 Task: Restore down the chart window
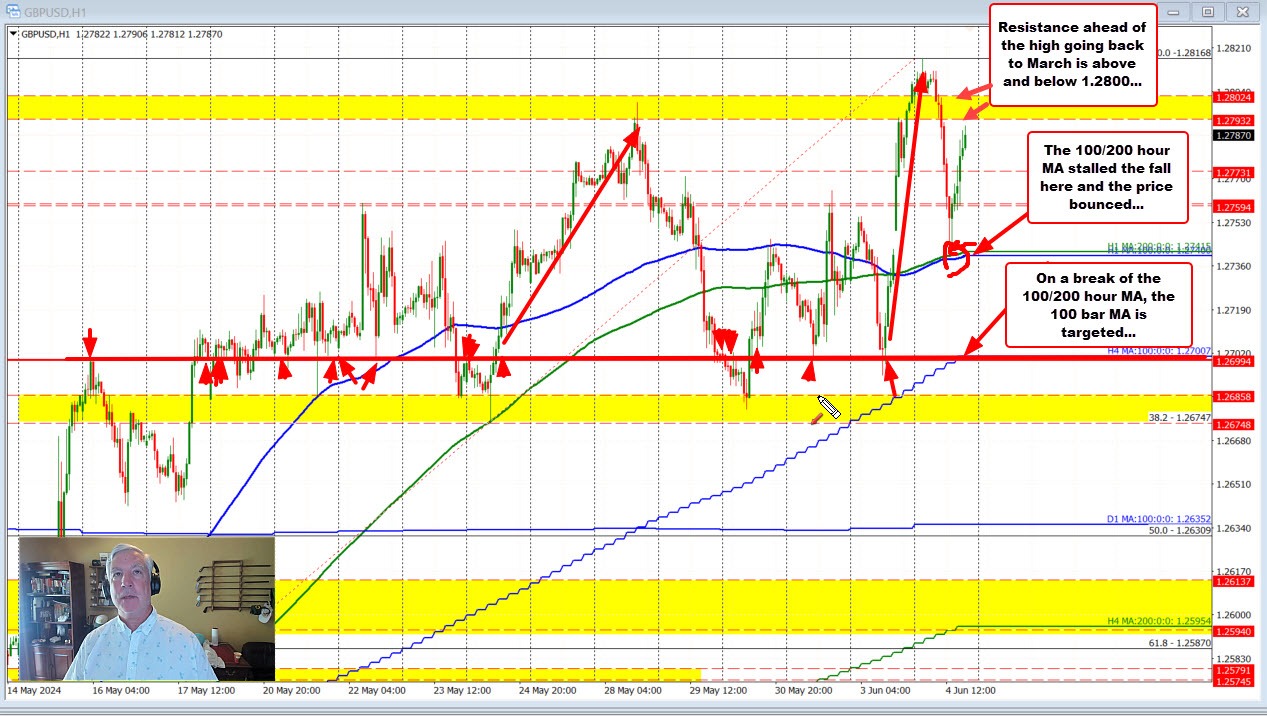coord(1210,10)
